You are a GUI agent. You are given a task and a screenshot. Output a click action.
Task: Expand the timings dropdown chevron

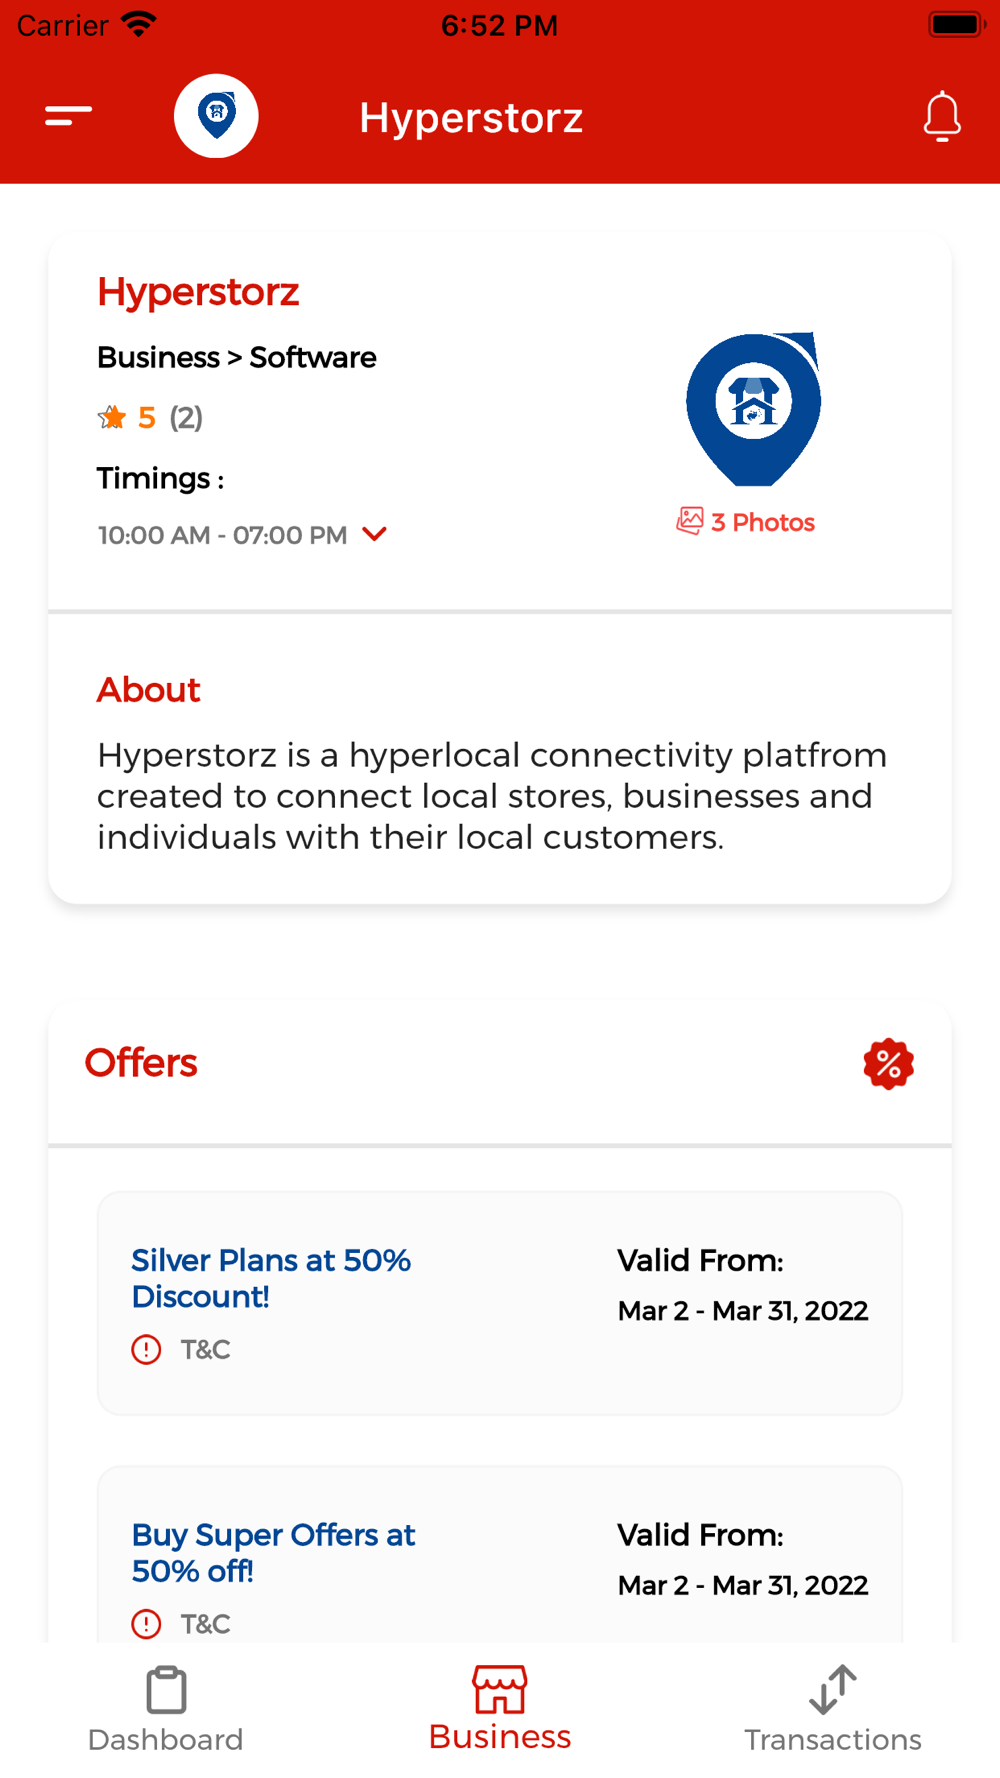point(375,534)
